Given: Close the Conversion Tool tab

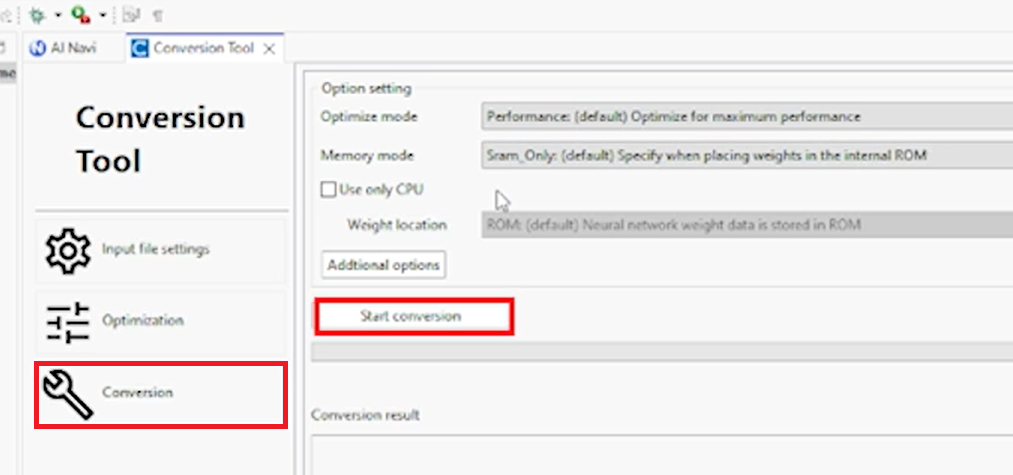Looking at the screenshot, I should tap(269, 48).
